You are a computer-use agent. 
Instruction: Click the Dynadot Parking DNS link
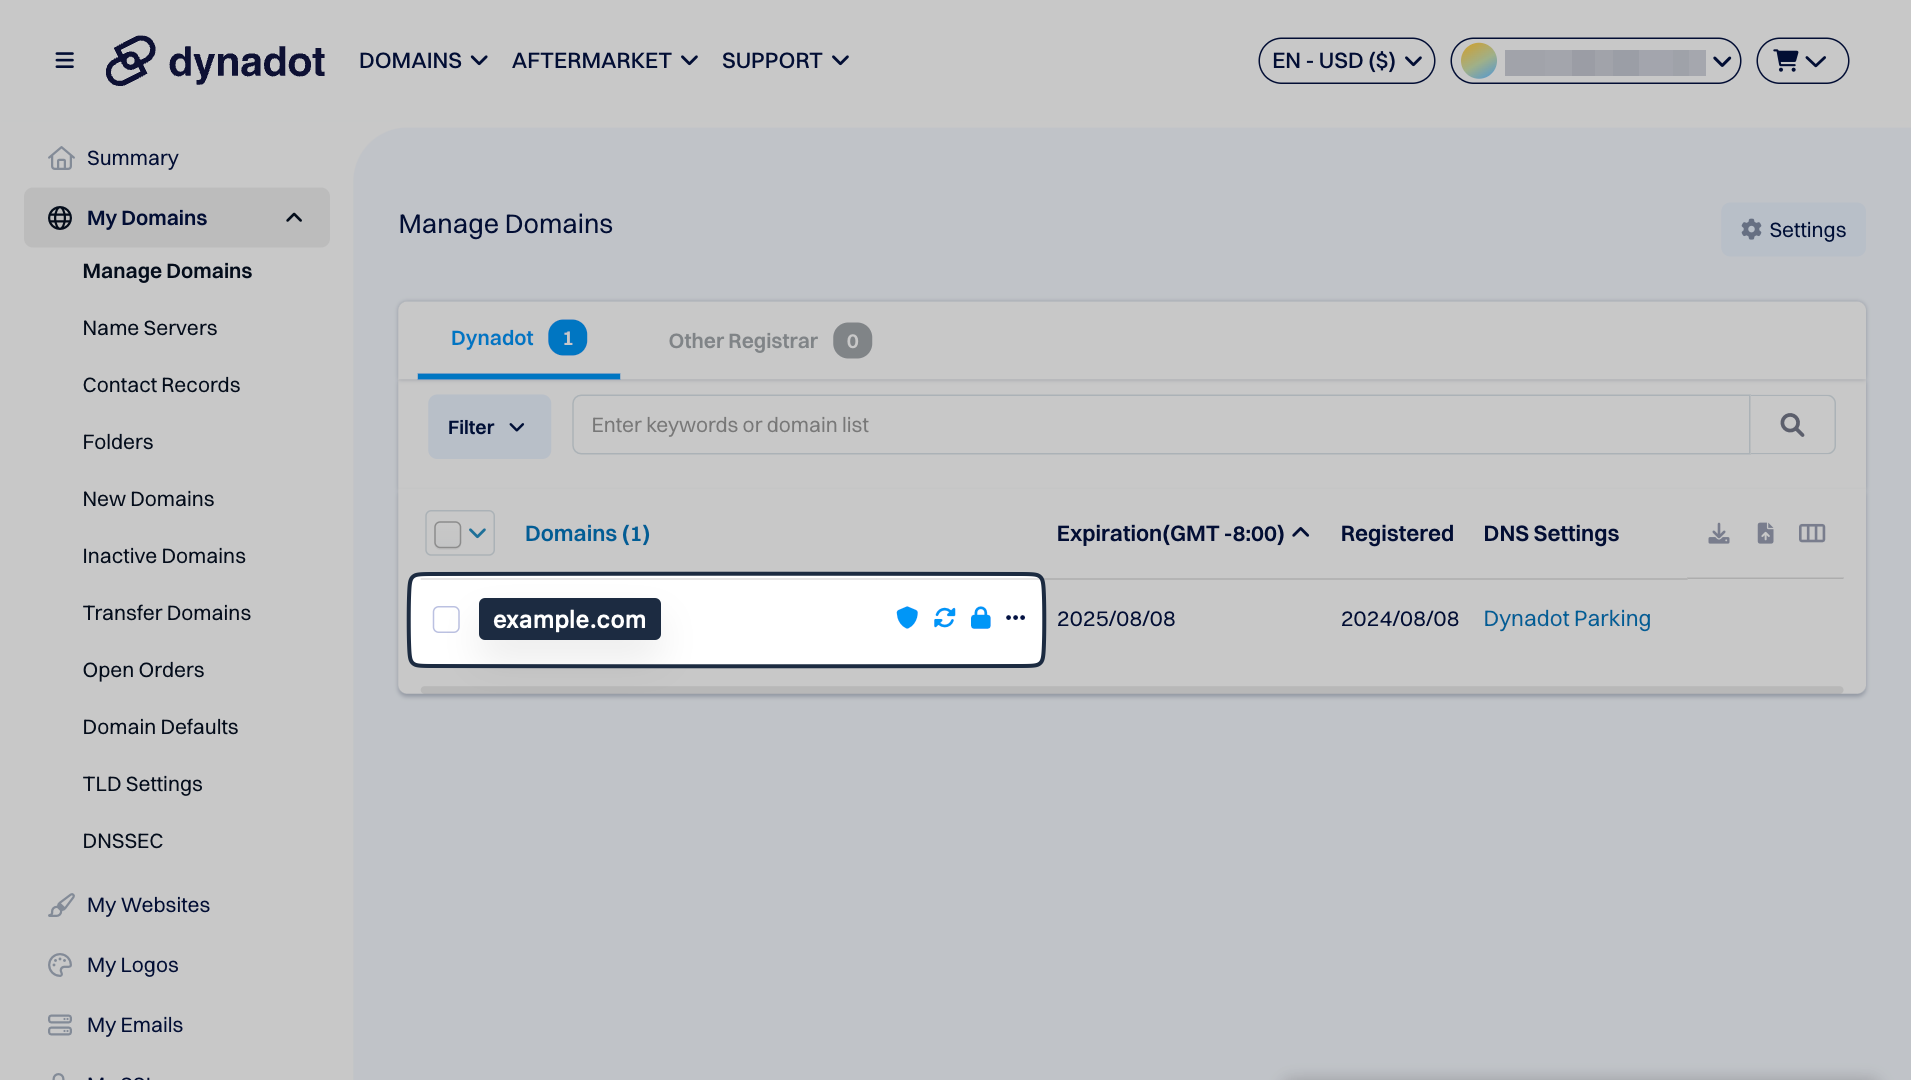click(1567, 619)
